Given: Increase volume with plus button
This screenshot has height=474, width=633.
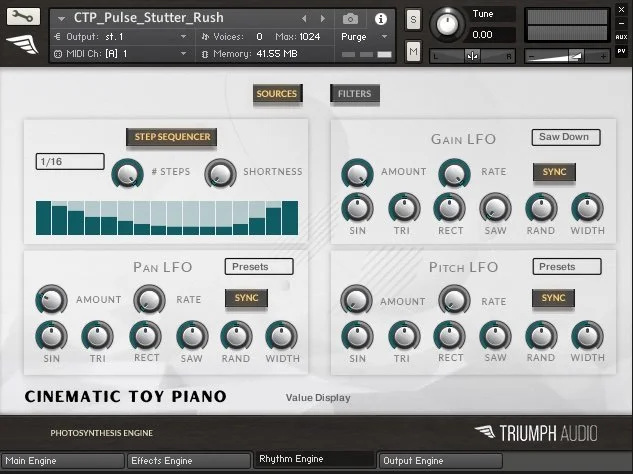Looking at the screenshot, I should point(602,57).
